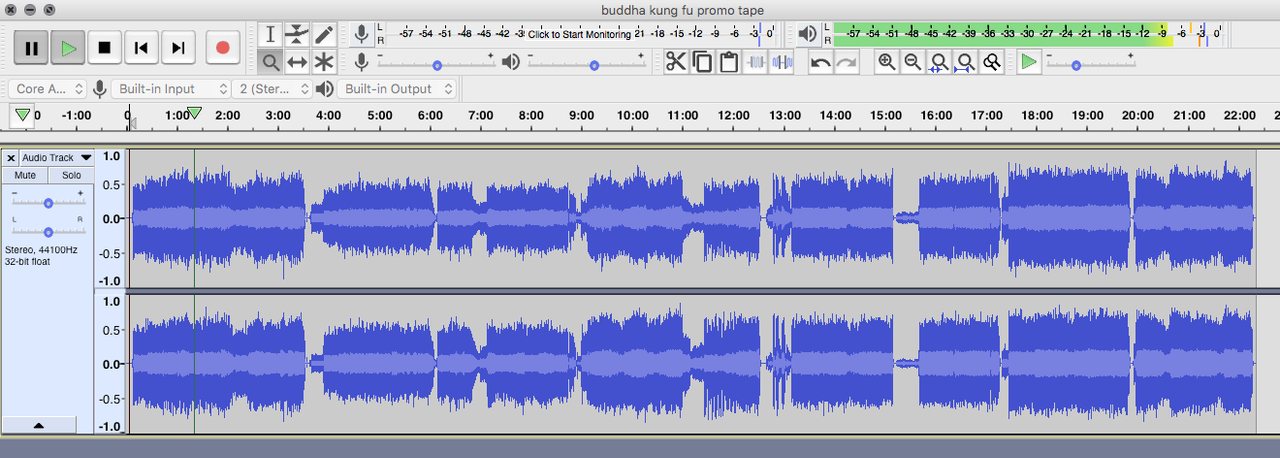Select the Multi-Tool asterisk icon

pos(324,62)
